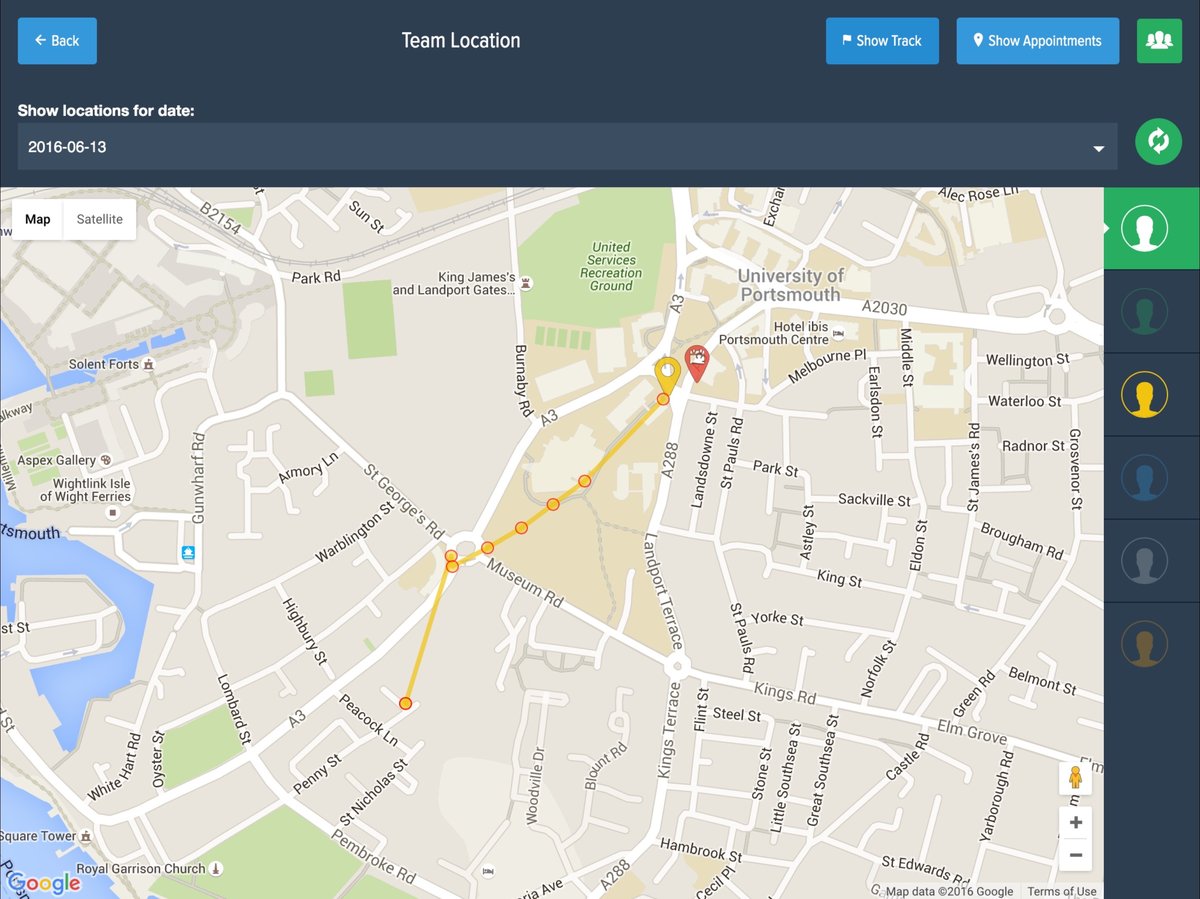Select the second blue team member avatar

click(1146, 478)
